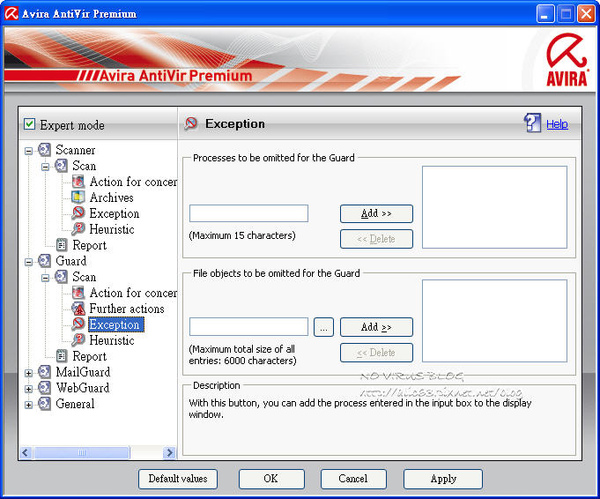Select Heuristic under Scanner's Scan
Viewport: 600px width, 499px height.
point(112,229)
